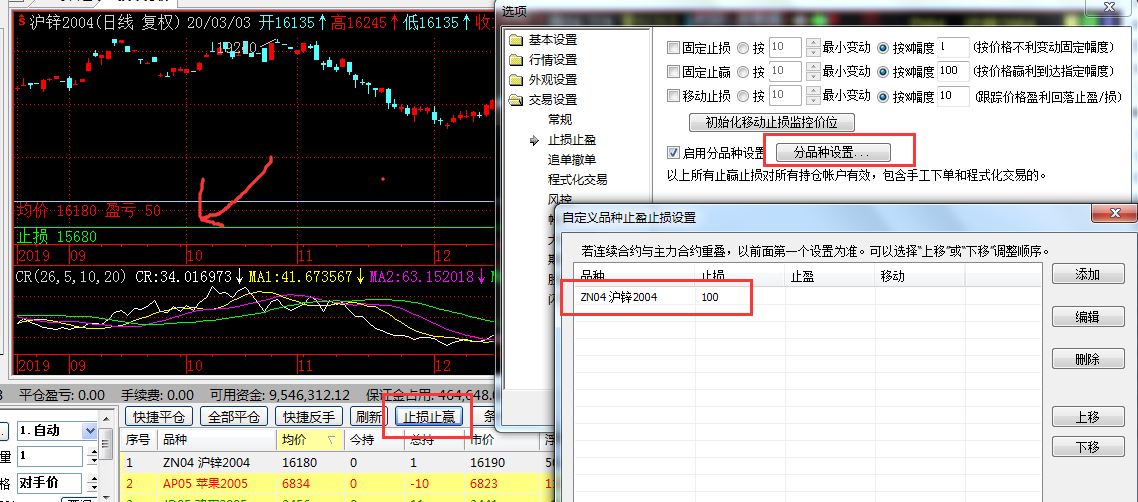
Task: Select 按%幅度 radio in 固定止赢 row
Action: (883, 72)
